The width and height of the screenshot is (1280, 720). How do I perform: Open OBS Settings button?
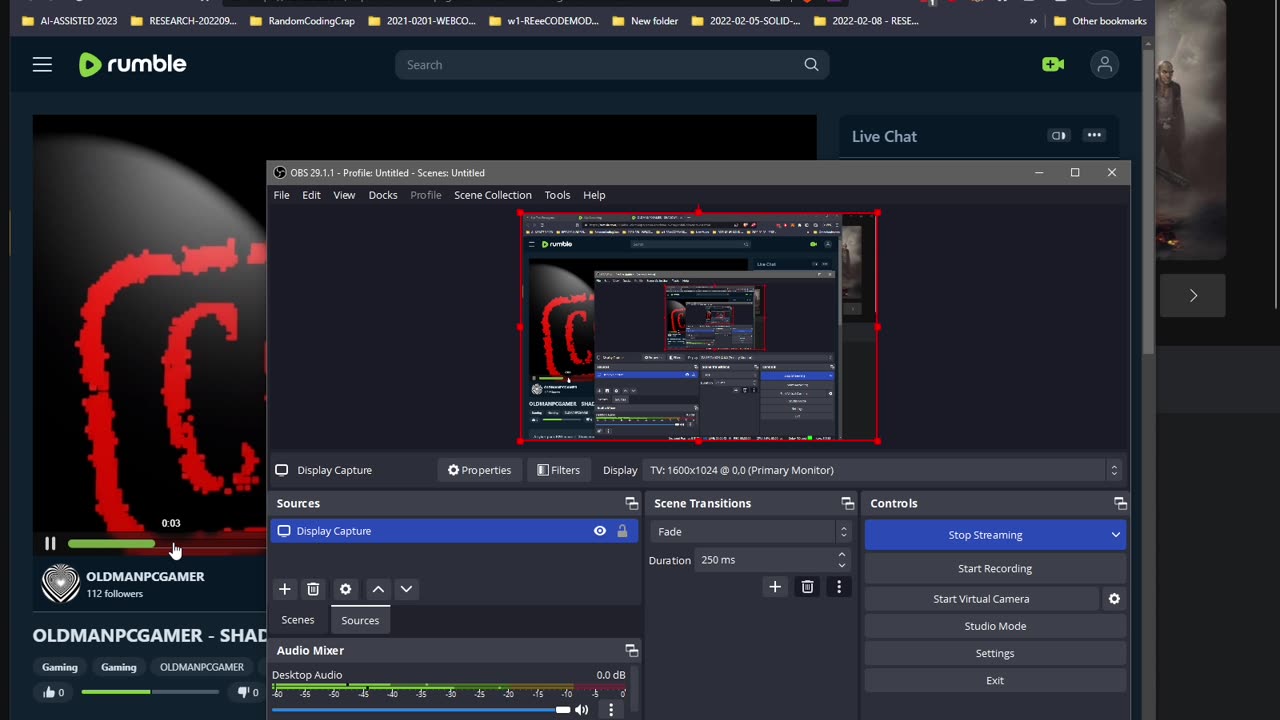click(x=995, y=653)
